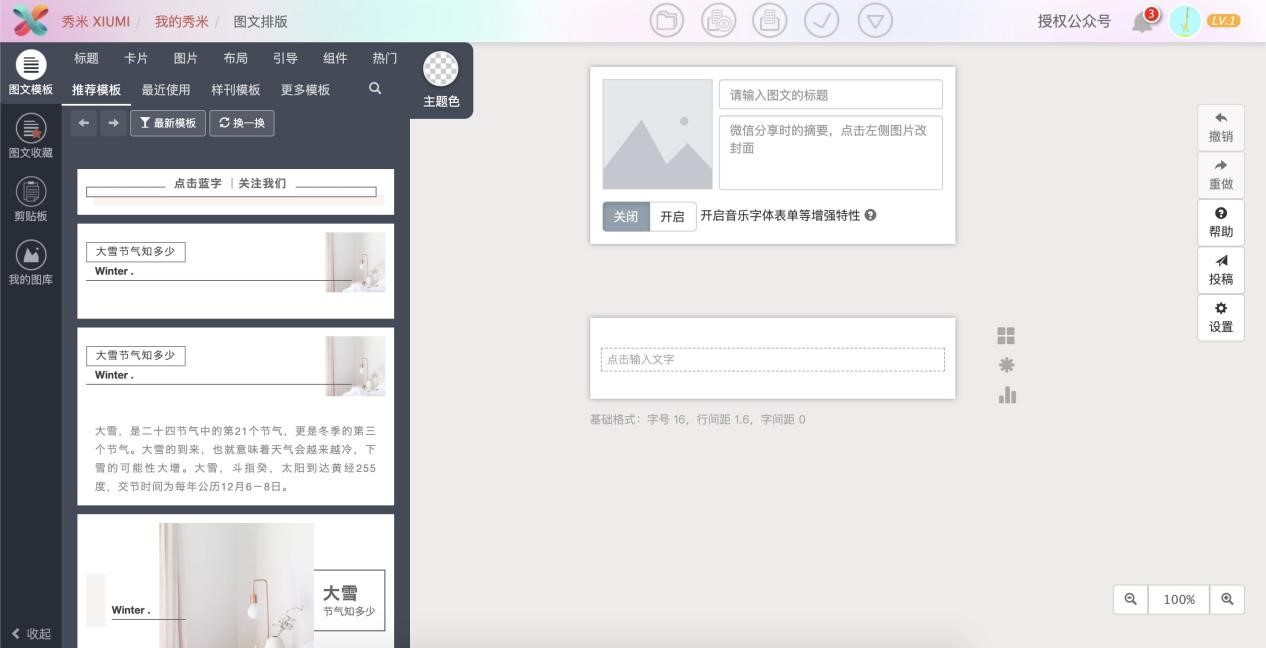Switch to 标题 category tab
Image resolution: width=1266 pixels, height=648 pixels.
click(x=87, y=59)
